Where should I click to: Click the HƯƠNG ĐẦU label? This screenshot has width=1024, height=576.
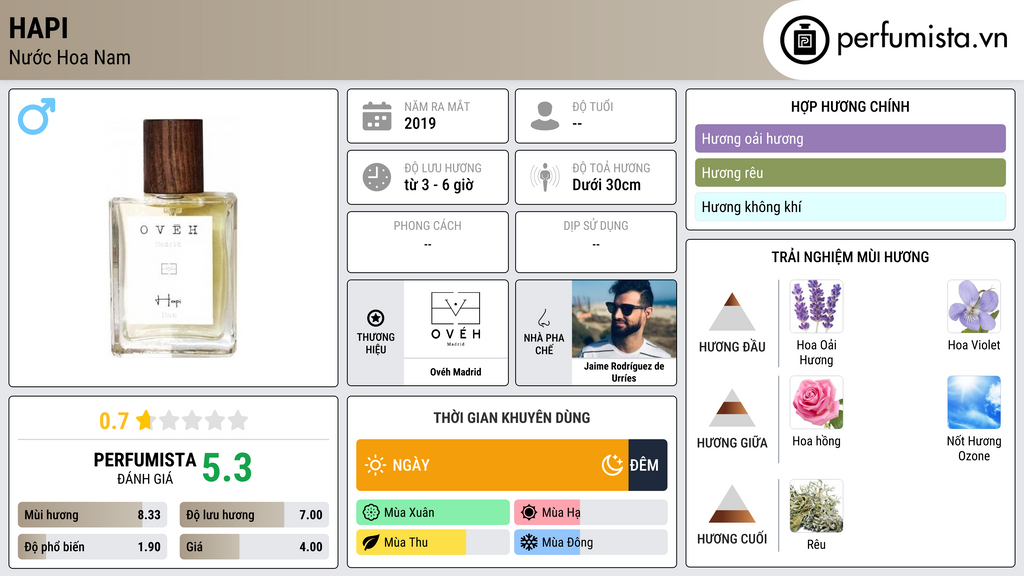(x=732, y=347)
